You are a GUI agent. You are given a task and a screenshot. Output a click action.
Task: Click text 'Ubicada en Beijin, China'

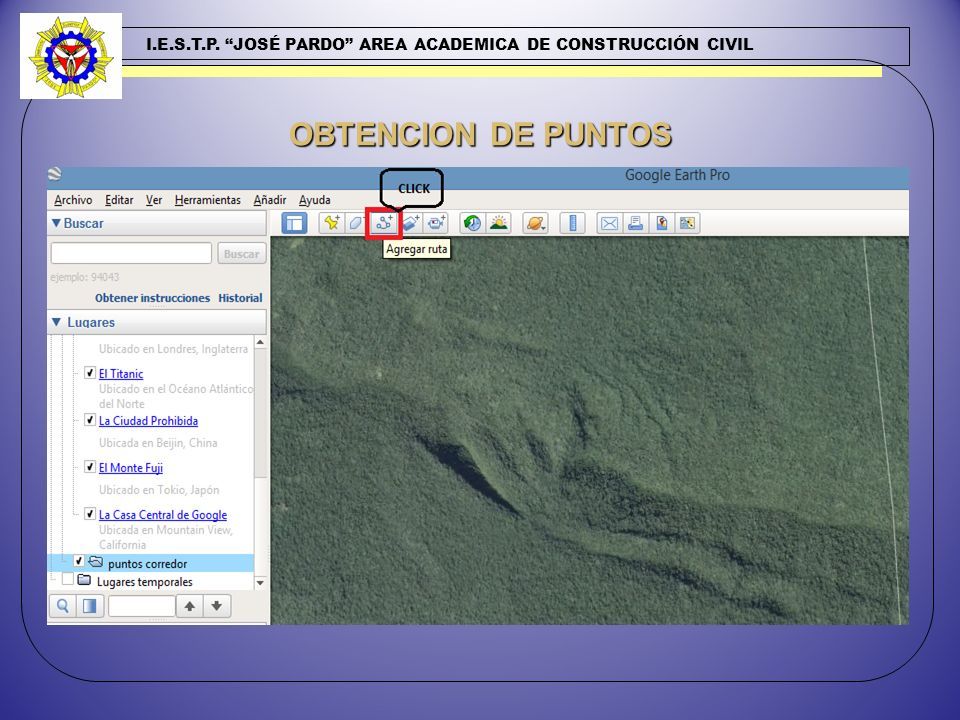(158, 443)
